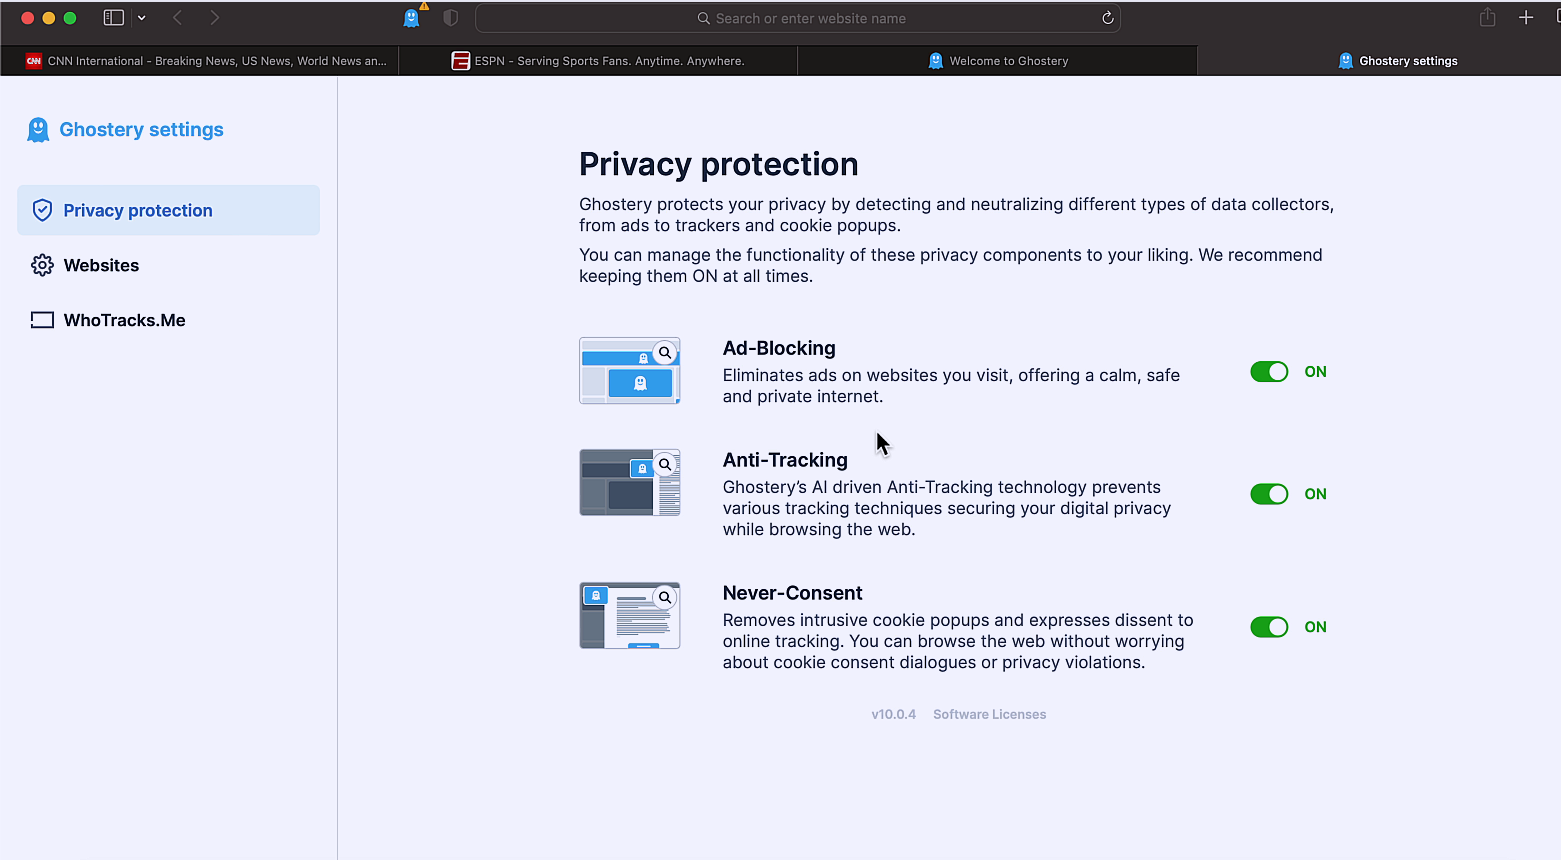Click the Ad-Blocking illustration thumbnail
1561x860 pixels.
coord(629,371)
